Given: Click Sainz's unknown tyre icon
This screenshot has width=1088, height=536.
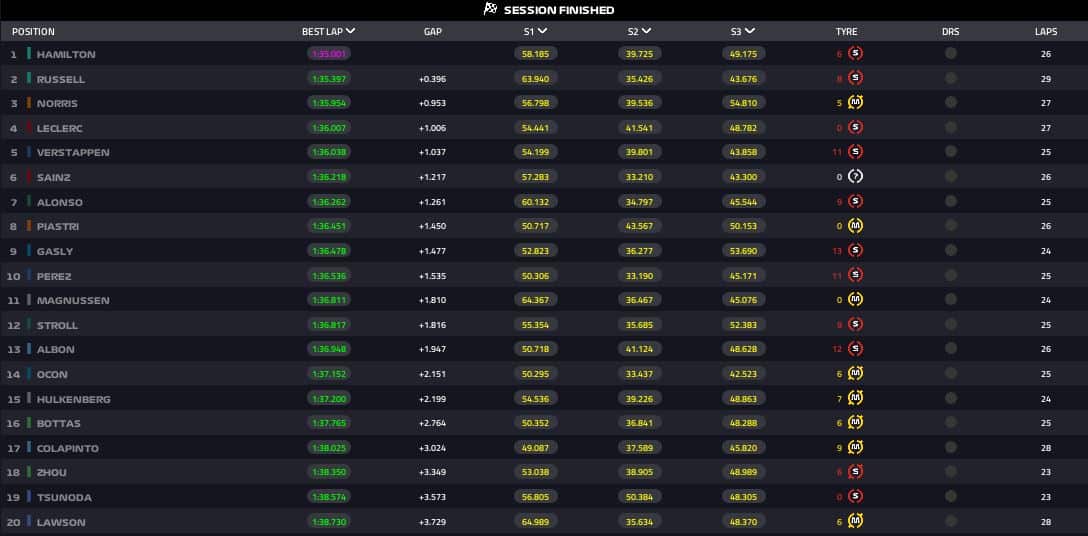Looking at the screenshot, I should pyautogui.click(x=856, y=177).
